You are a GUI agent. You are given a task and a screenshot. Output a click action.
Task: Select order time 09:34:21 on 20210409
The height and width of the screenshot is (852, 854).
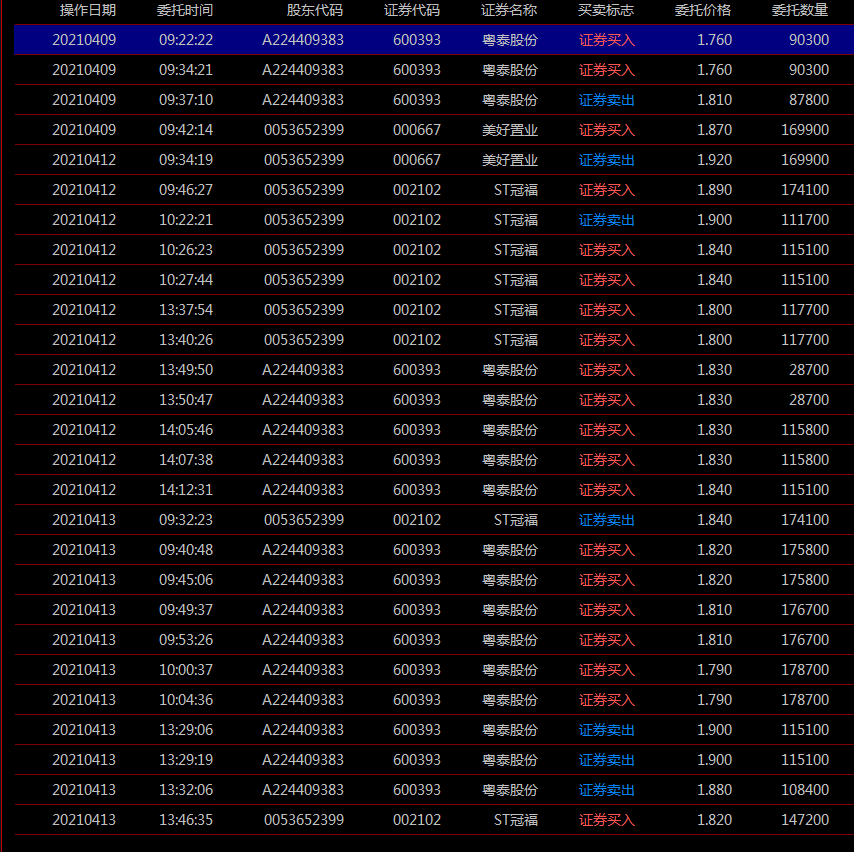click(x=186, y=70)
